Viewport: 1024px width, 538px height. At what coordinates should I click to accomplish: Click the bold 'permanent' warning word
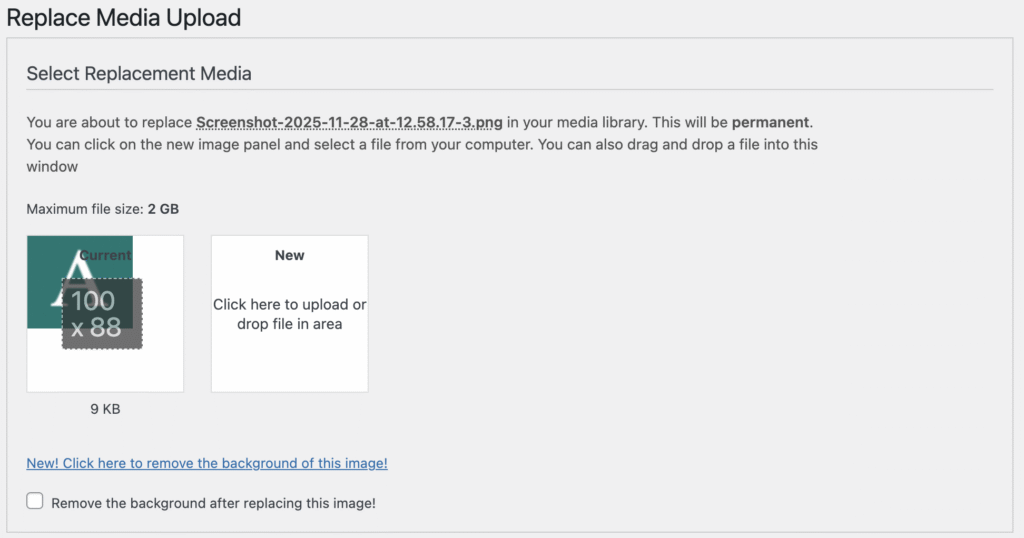(771, 123)
